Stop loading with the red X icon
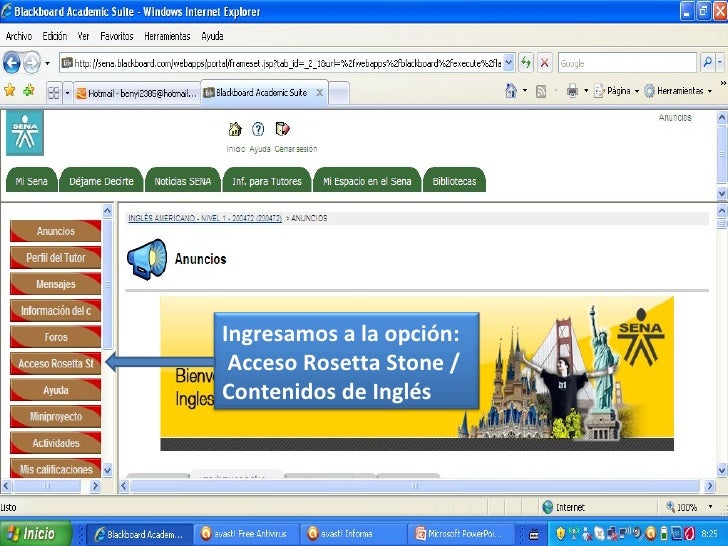The image size is (728, 546). 545,63
